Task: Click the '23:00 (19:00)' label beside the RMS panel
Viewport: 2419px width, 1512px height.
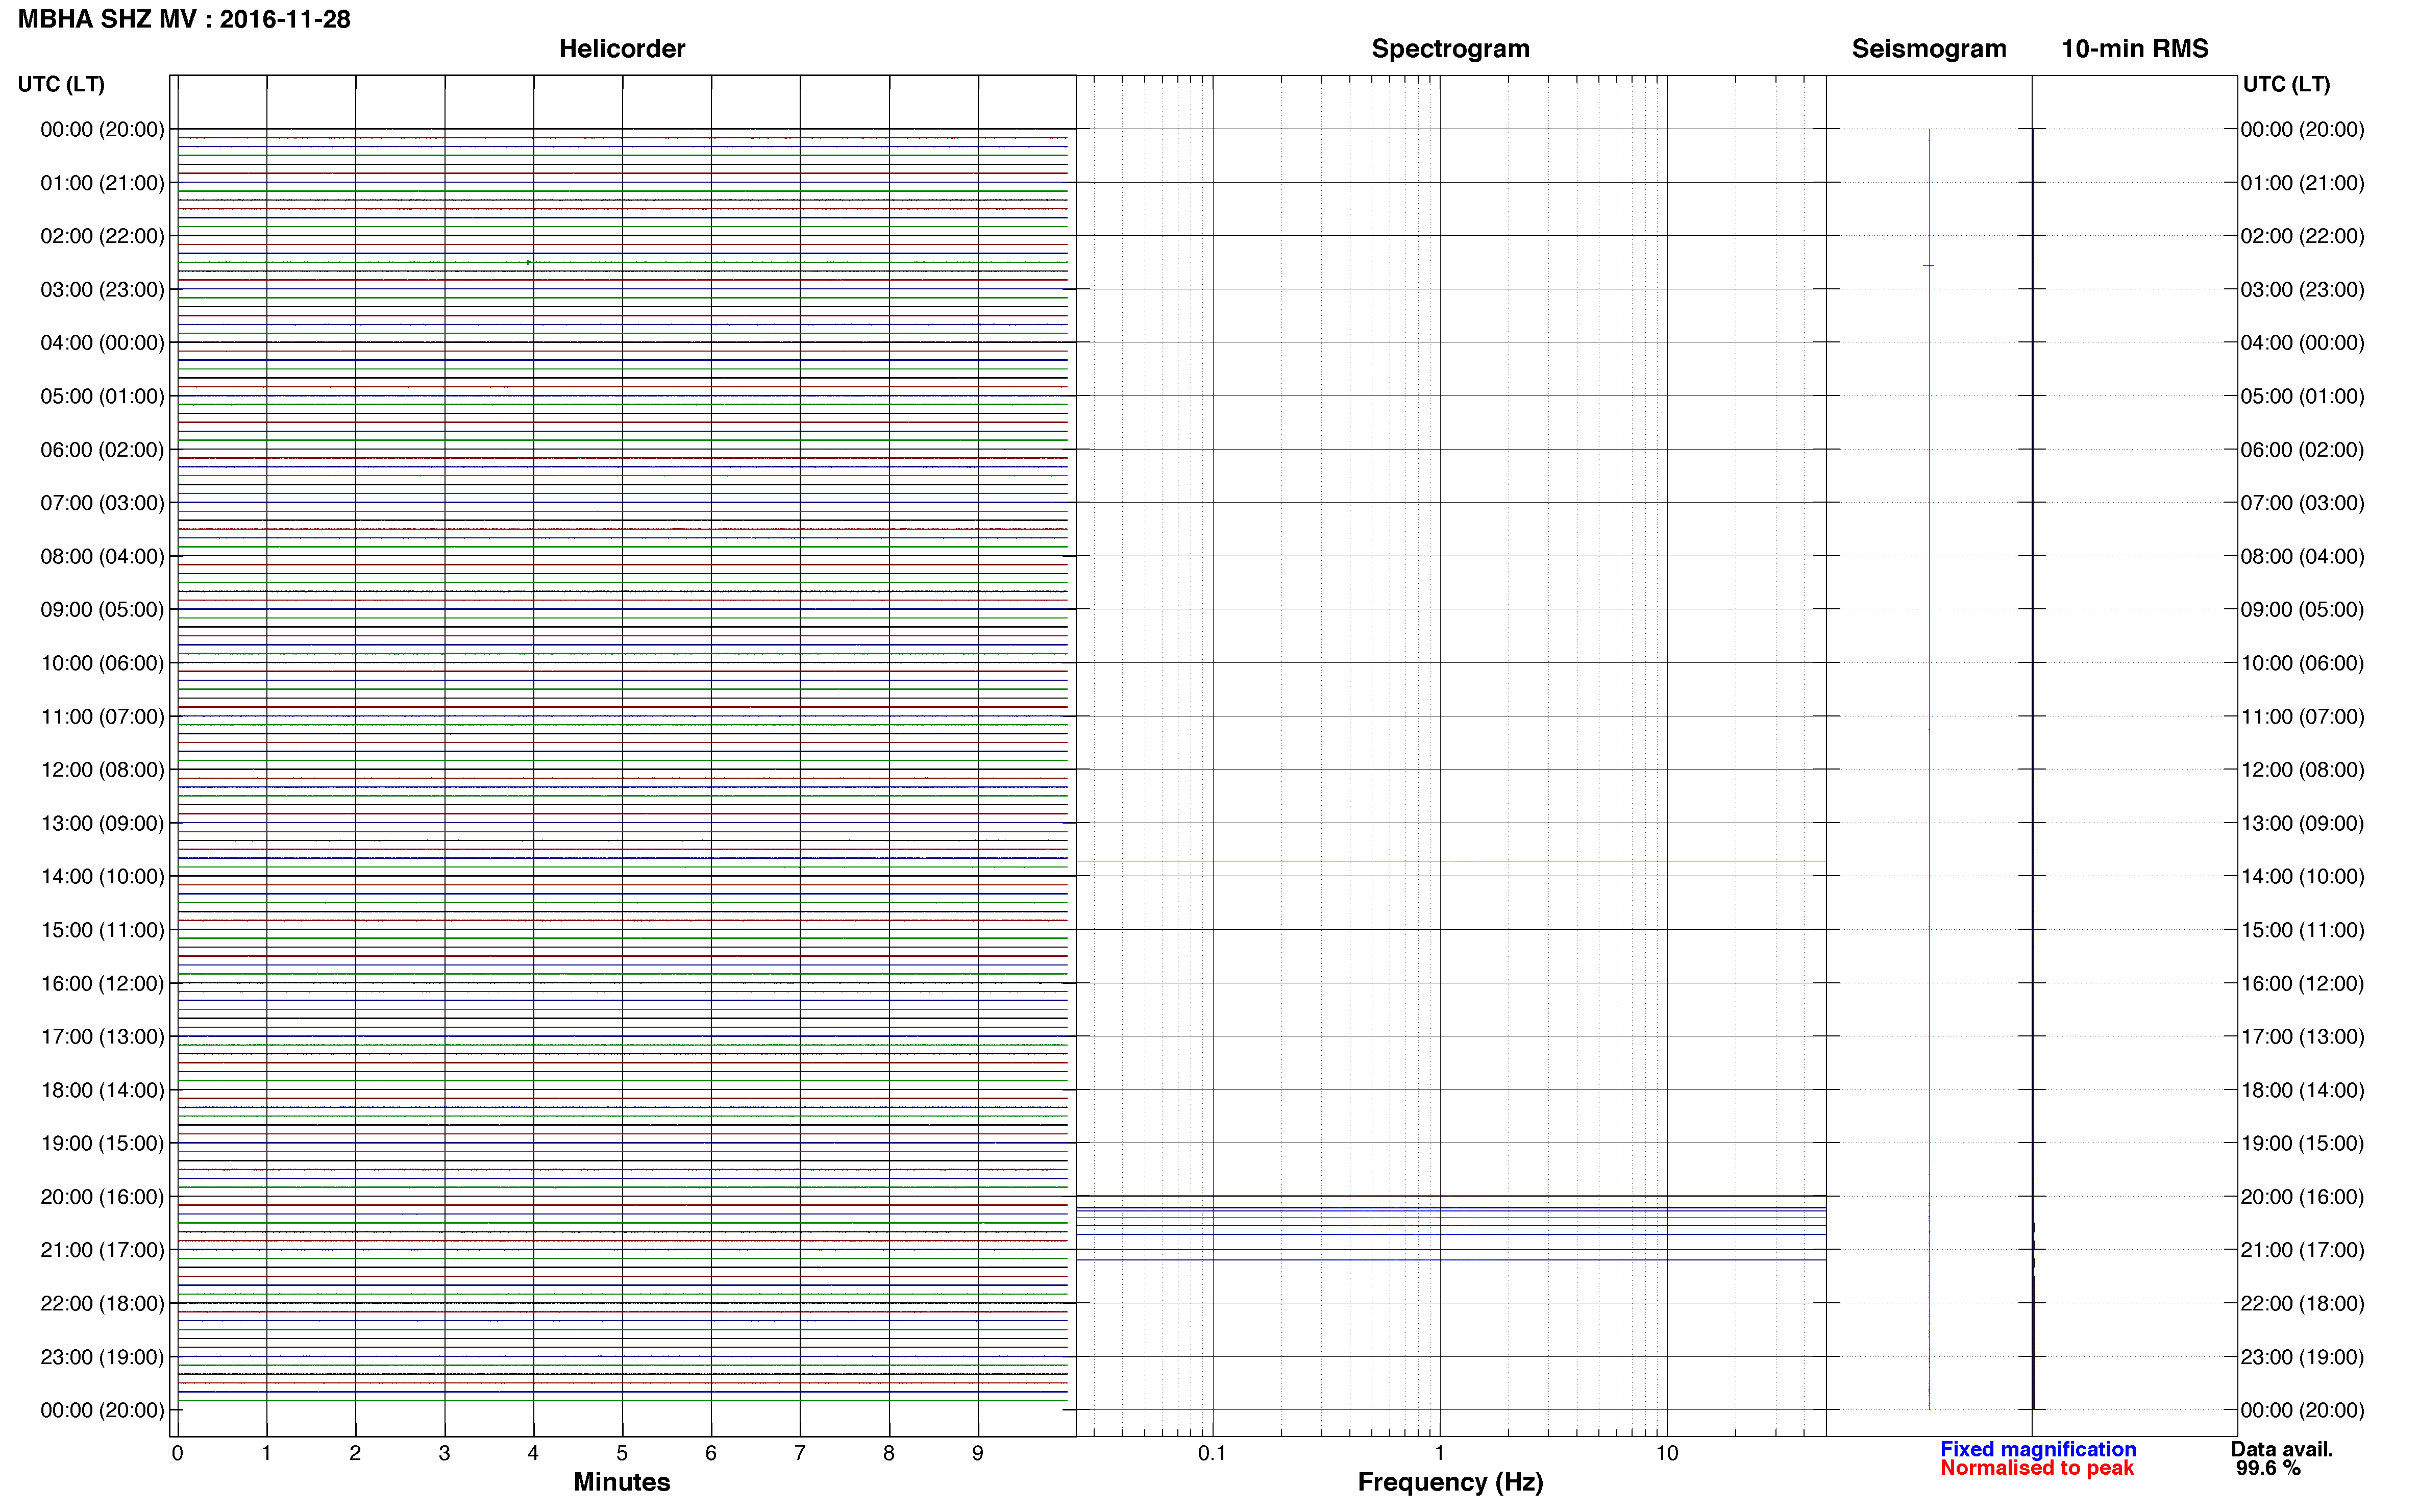Action: (x=2302, y=1357)
